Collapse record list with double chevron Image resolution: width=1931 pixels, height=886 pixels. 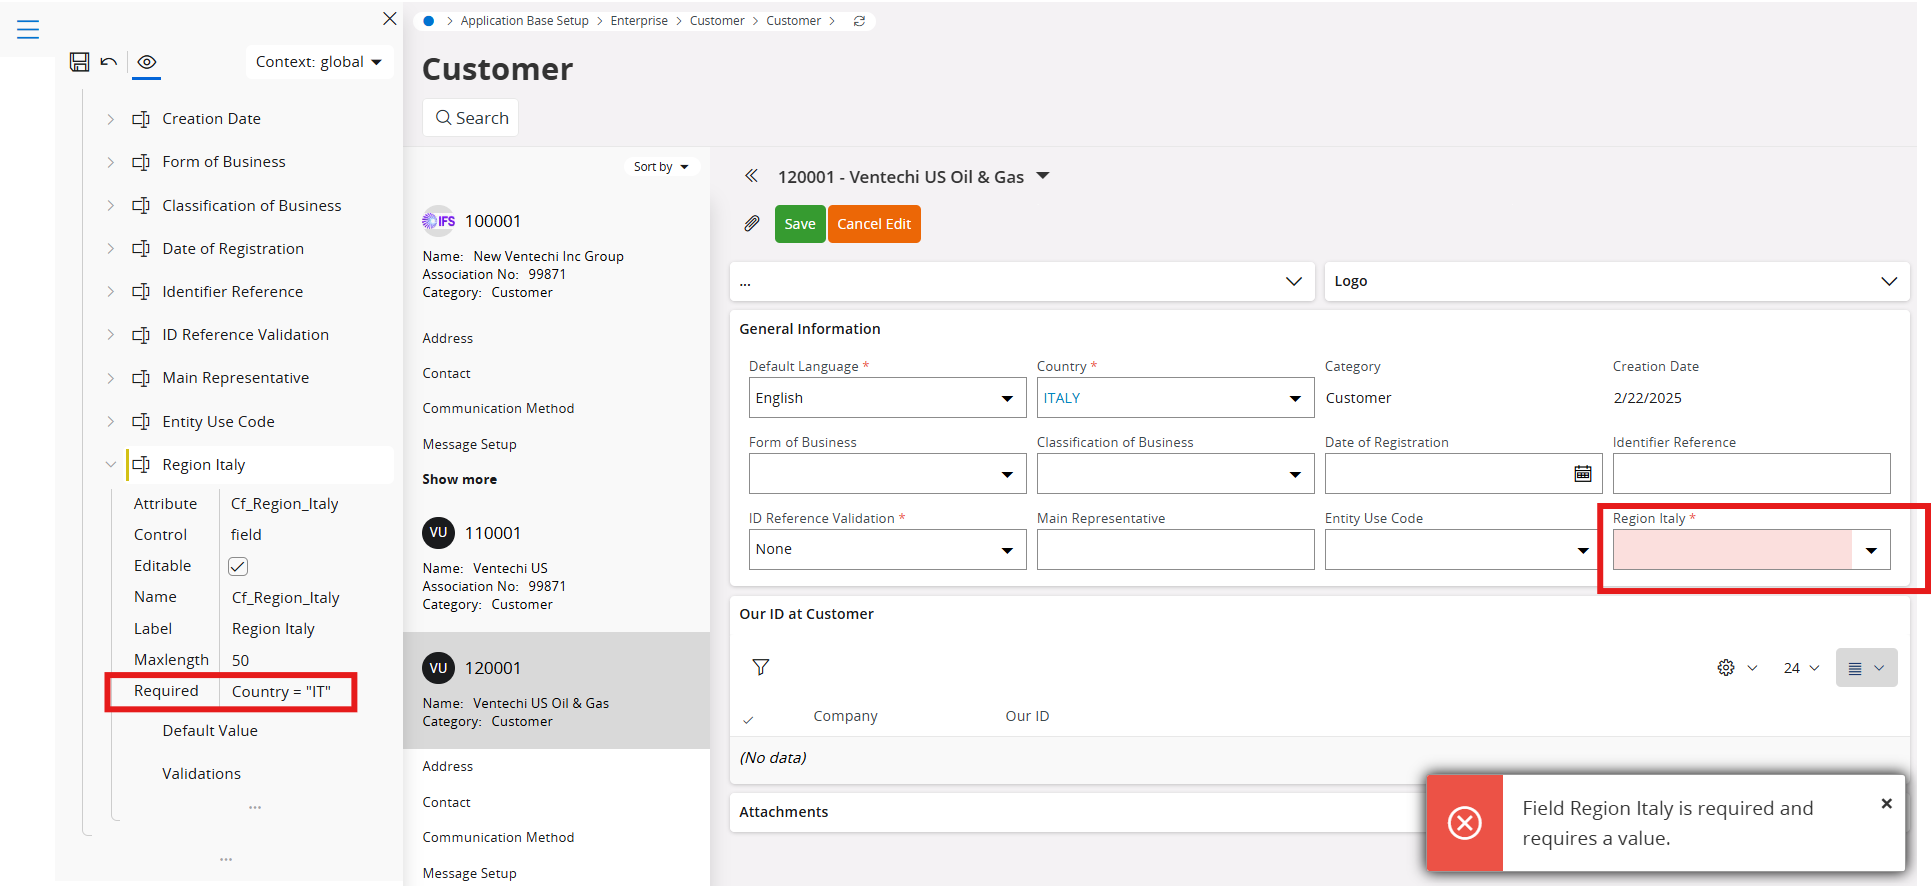tap(751, 176)
